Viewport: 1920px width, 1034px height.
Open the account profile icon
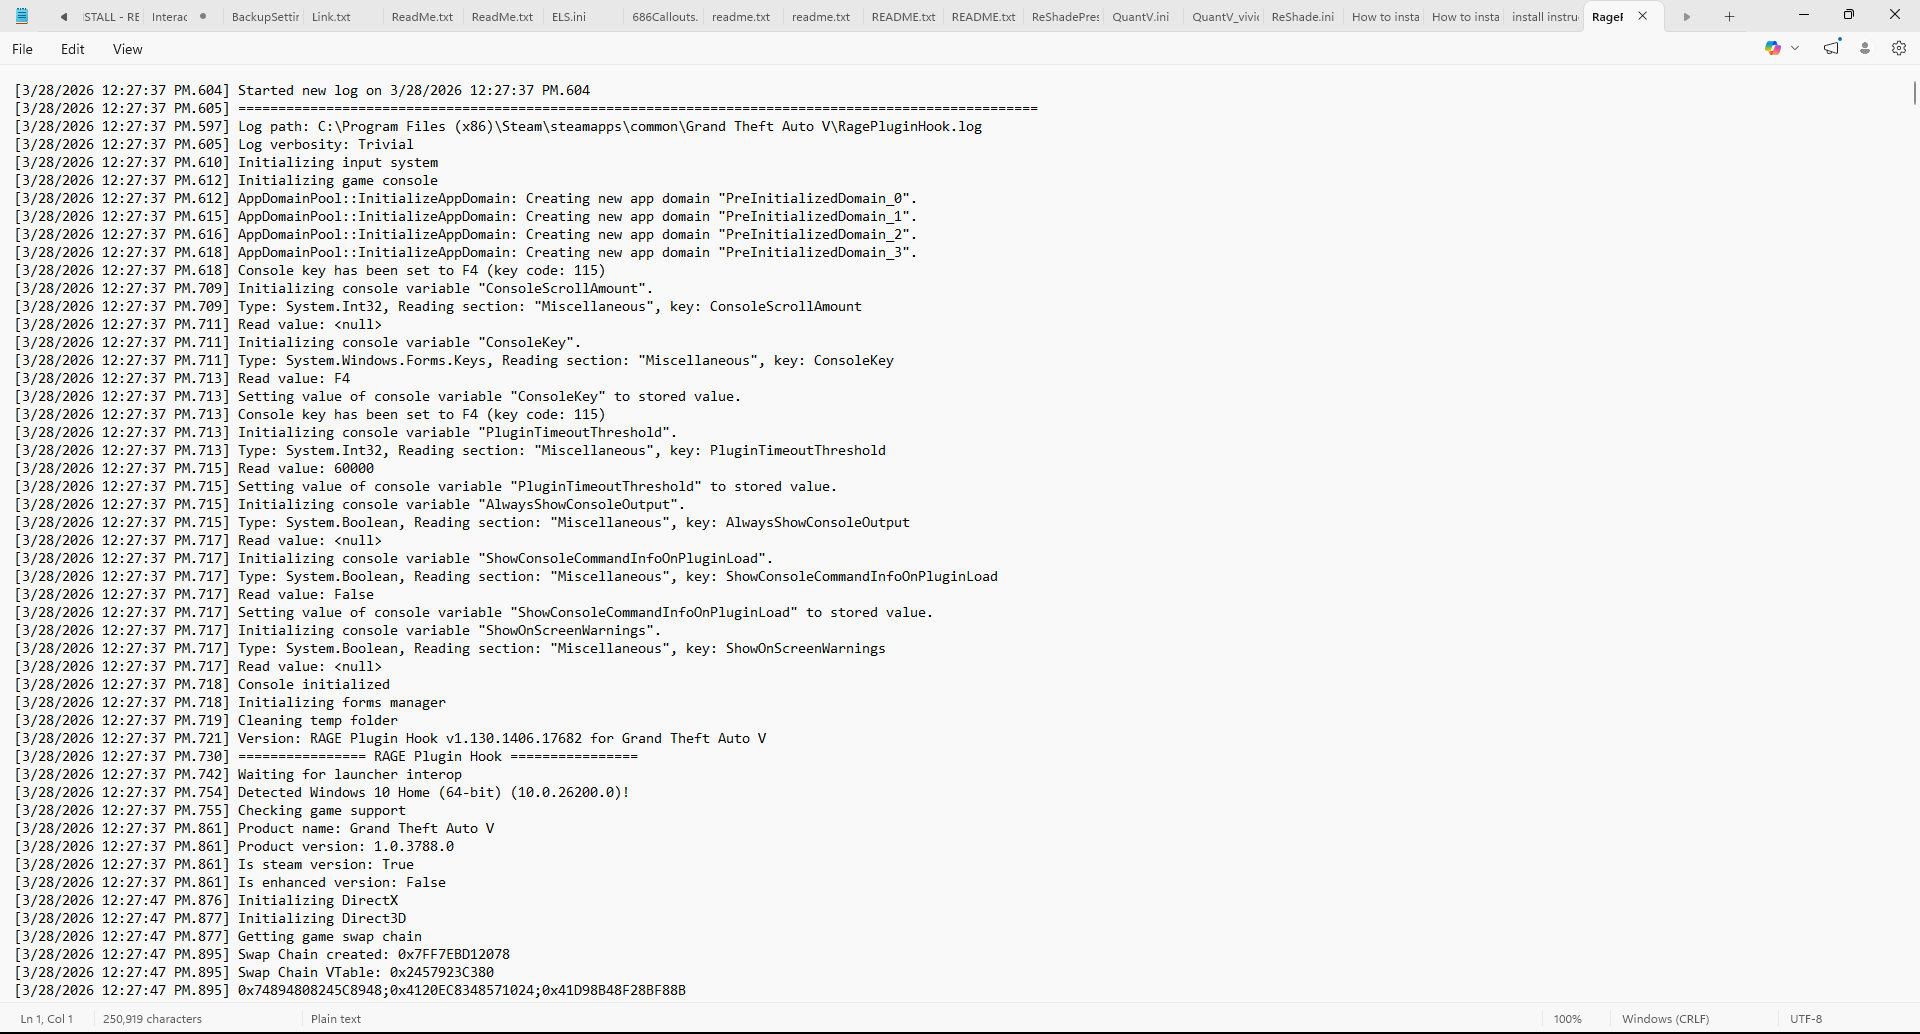pos(1865,48)
